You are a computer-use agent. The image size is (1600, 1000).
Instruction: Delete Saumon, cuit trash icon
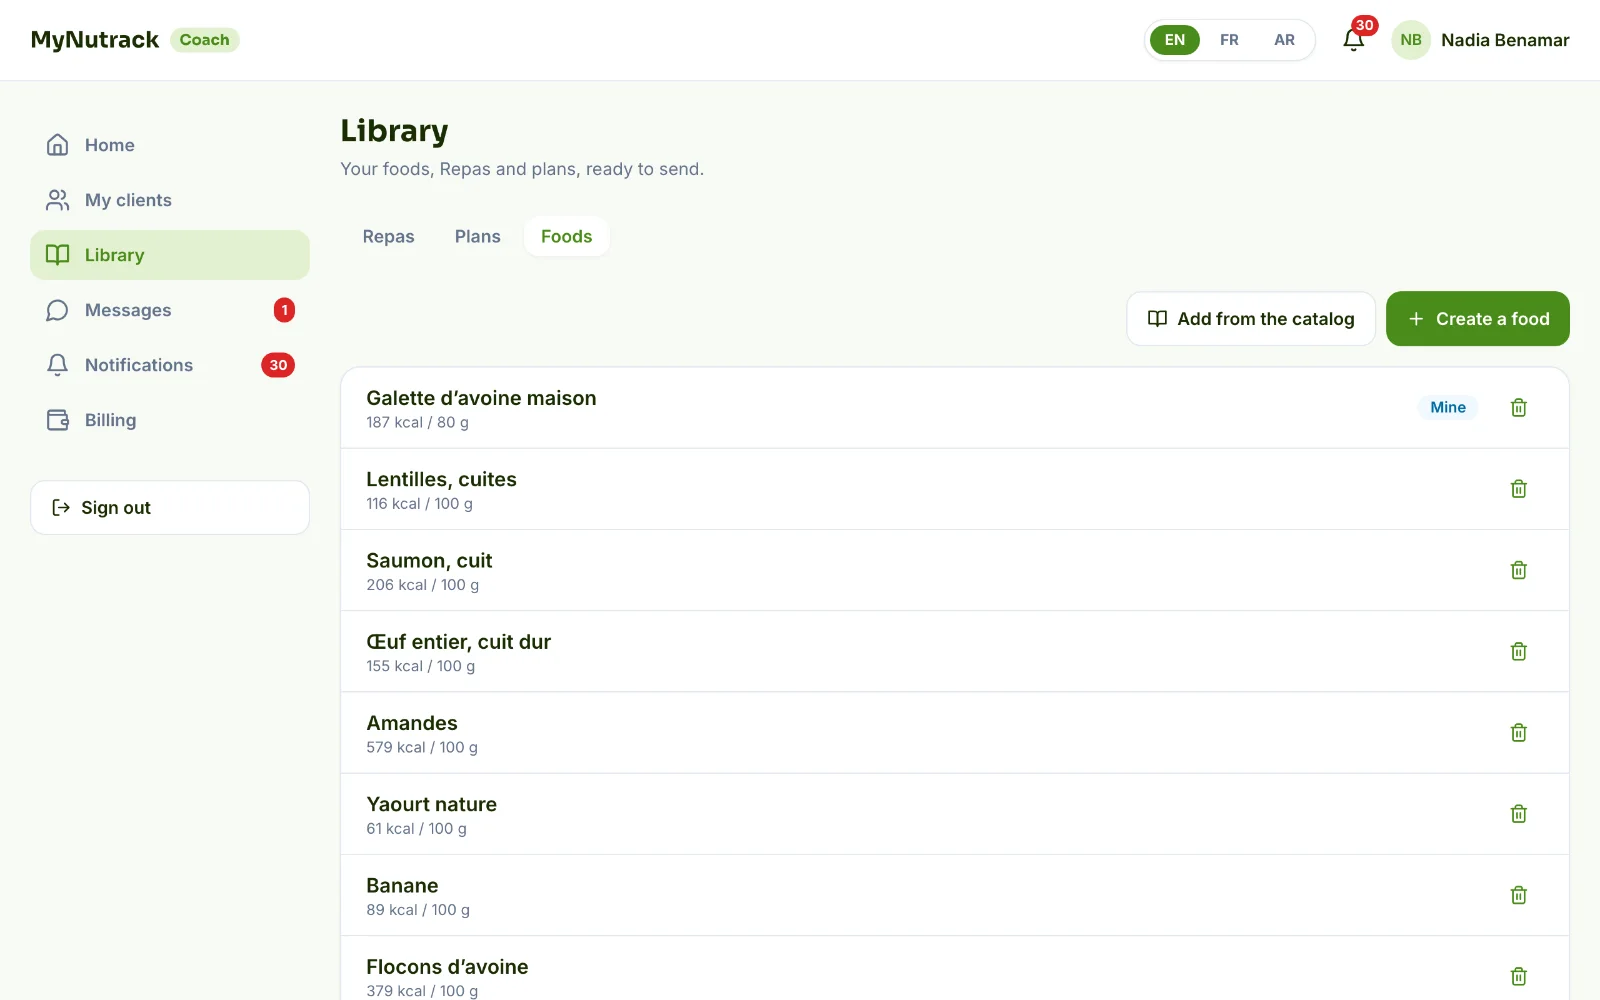tap(1518, 570)
